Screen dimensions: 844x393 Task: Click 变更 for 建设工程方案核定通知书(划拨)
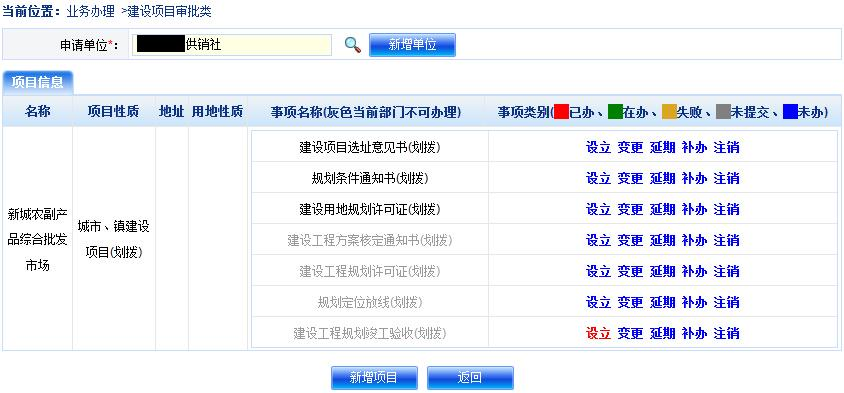point(630,240)
